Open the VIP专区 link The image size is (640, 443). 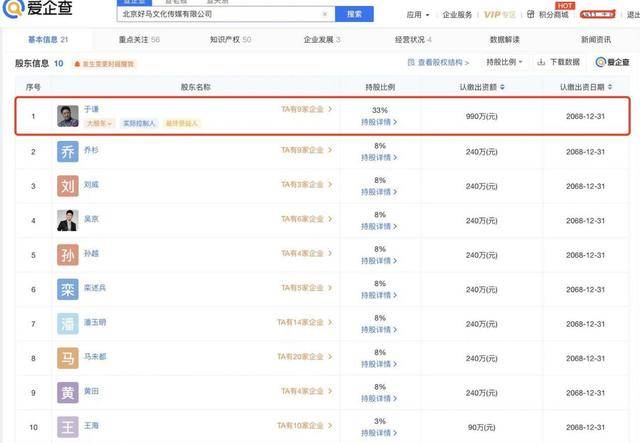pyautogui.click(x=500, y=15)
